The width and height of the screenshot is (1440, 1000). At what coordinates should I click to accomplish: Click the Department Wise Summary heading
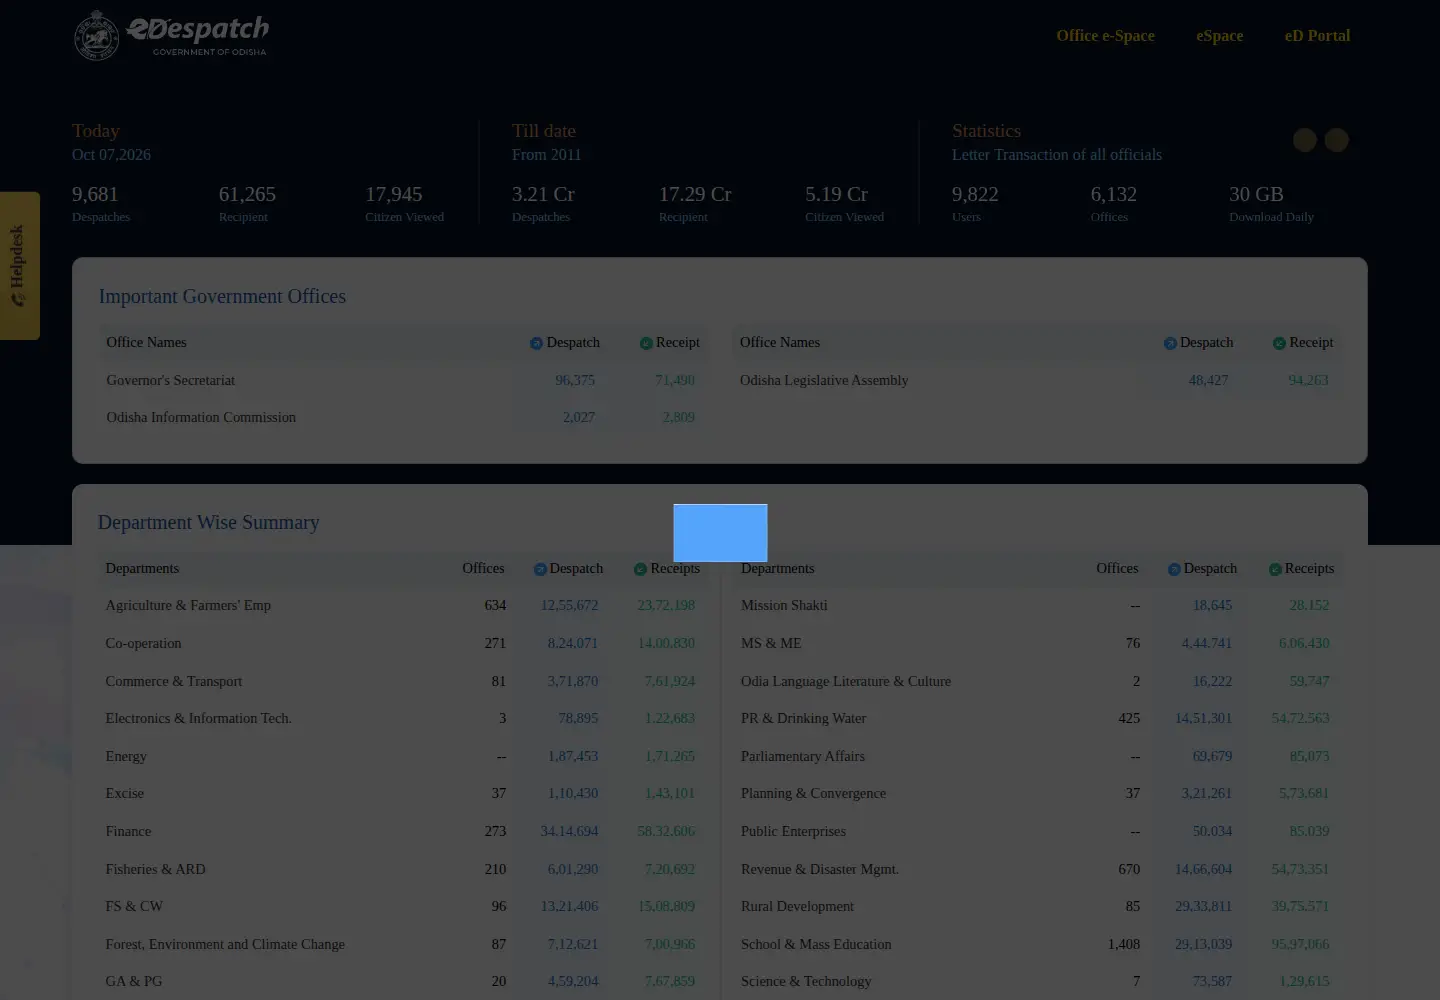click(x=208, y=522)
